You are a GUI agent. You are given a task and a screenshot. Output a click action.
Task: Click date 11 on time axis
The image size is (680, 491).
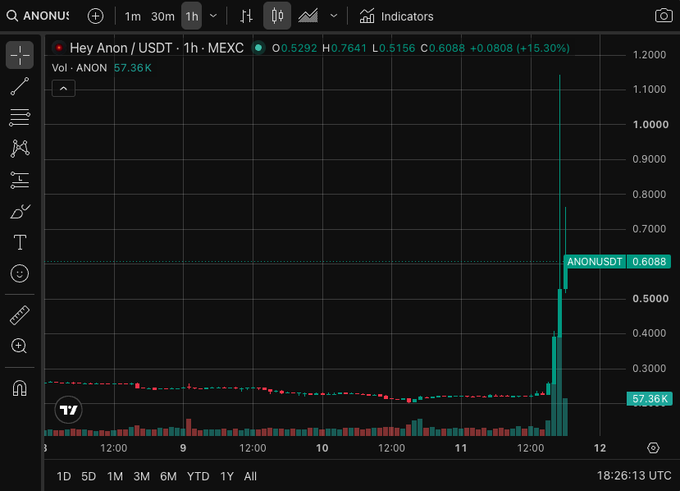(x=461, y=448)
